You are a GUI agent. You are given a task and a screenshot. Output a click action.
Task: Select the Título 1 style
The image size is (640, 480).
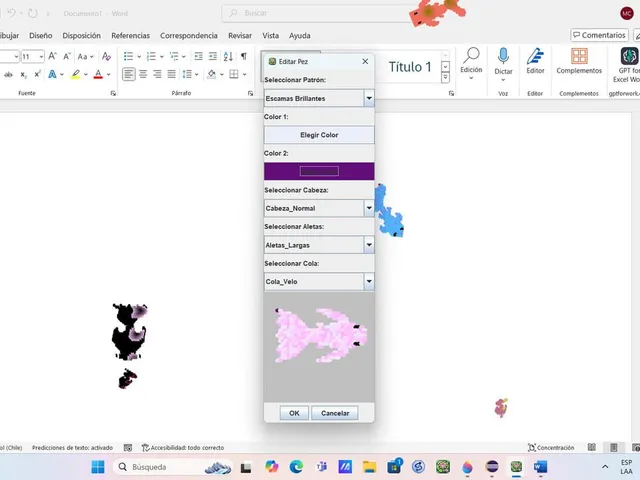point(410,67)
